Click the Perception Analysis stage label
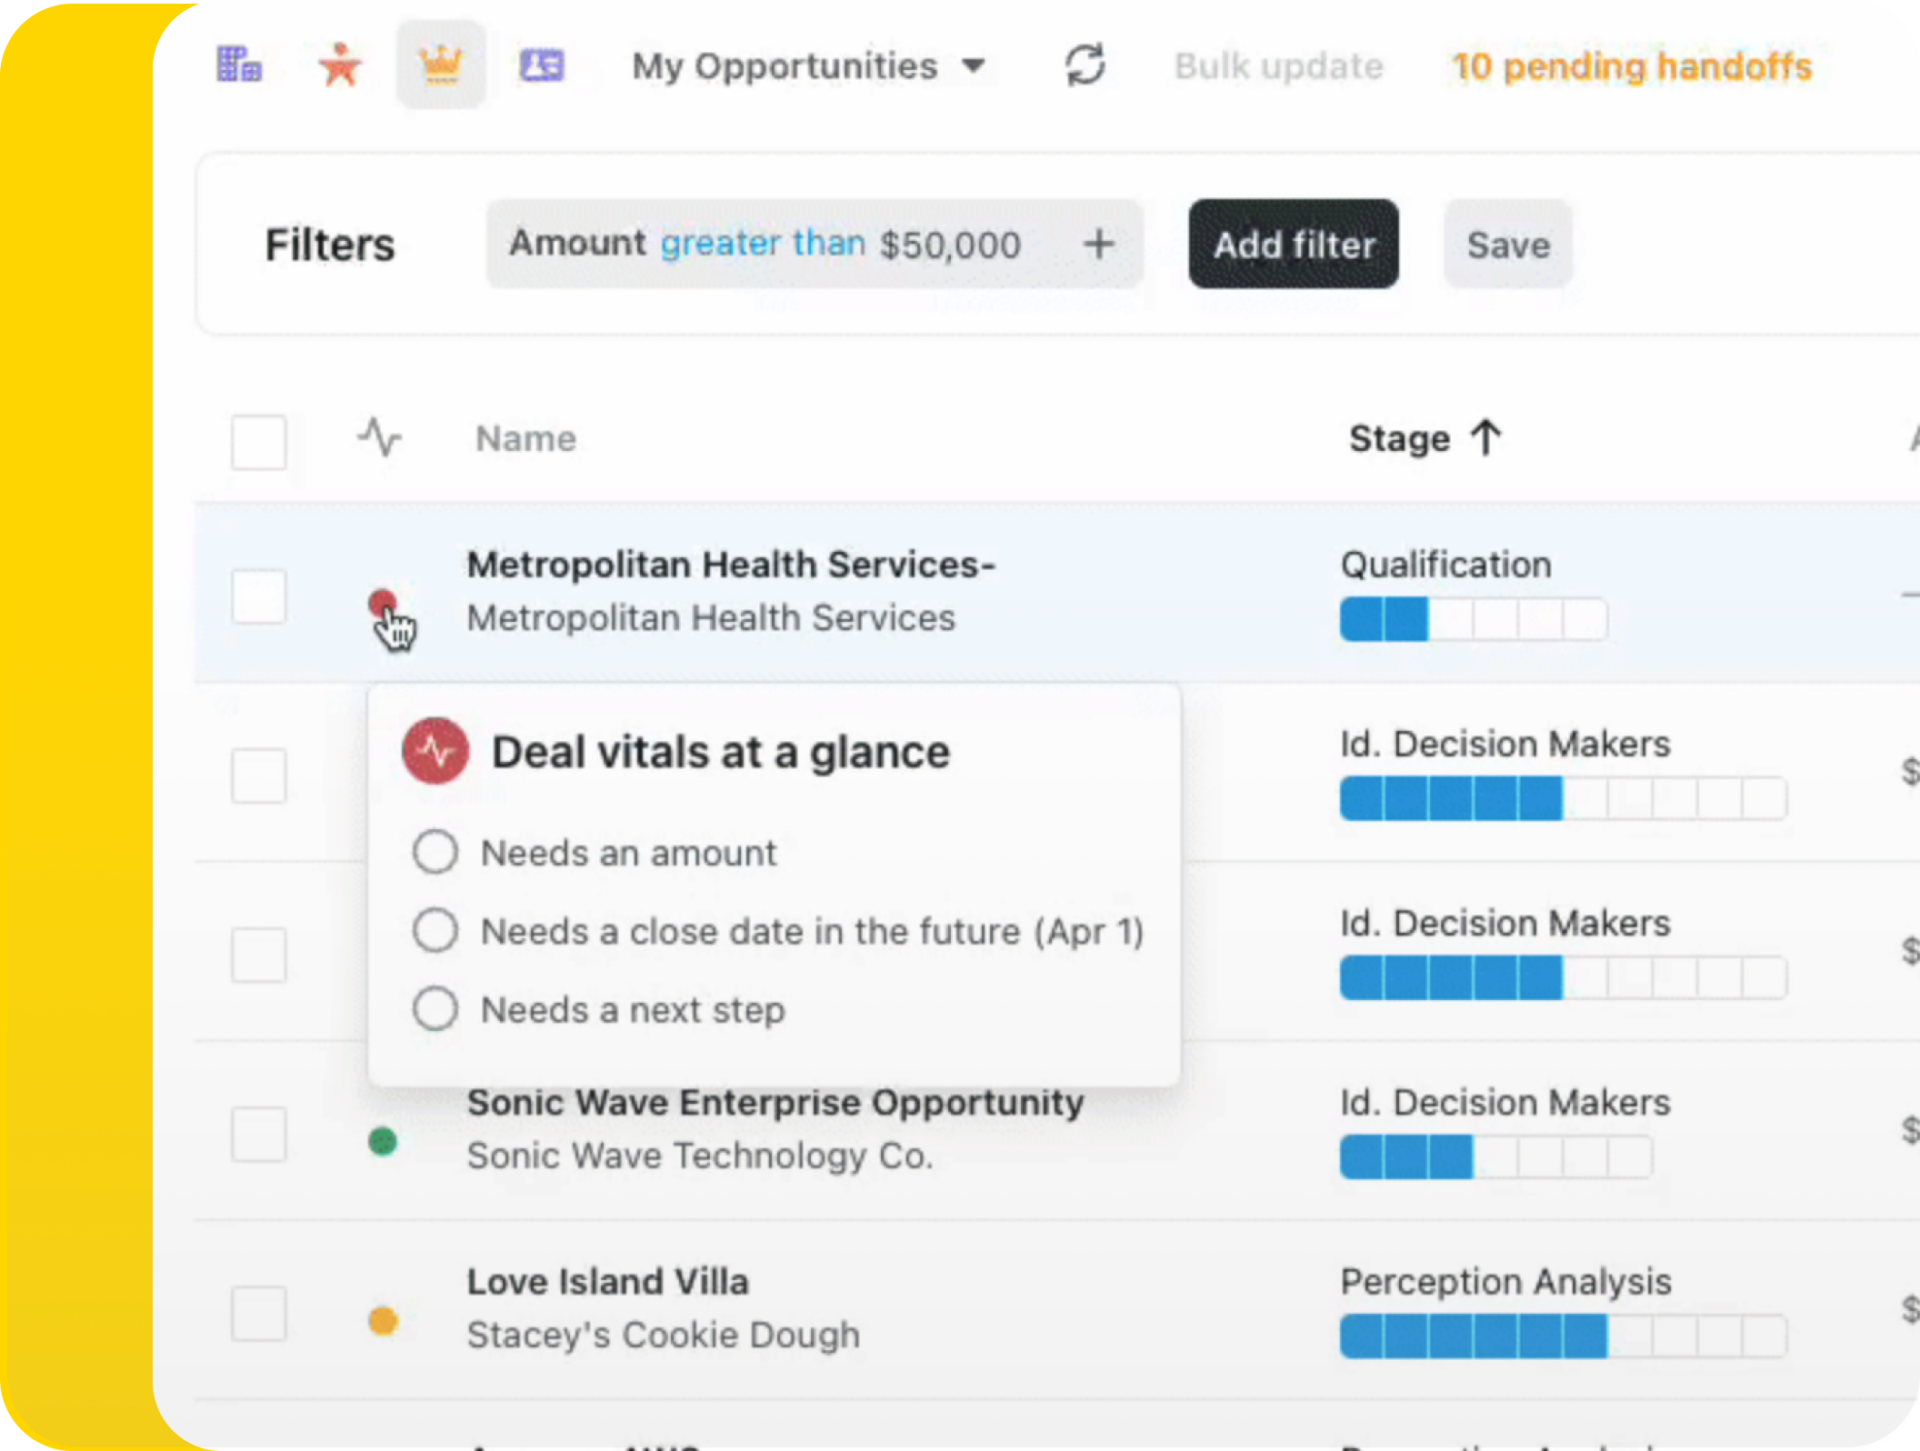Screen dimensions: 1920x1451 click(1506, 1281)
